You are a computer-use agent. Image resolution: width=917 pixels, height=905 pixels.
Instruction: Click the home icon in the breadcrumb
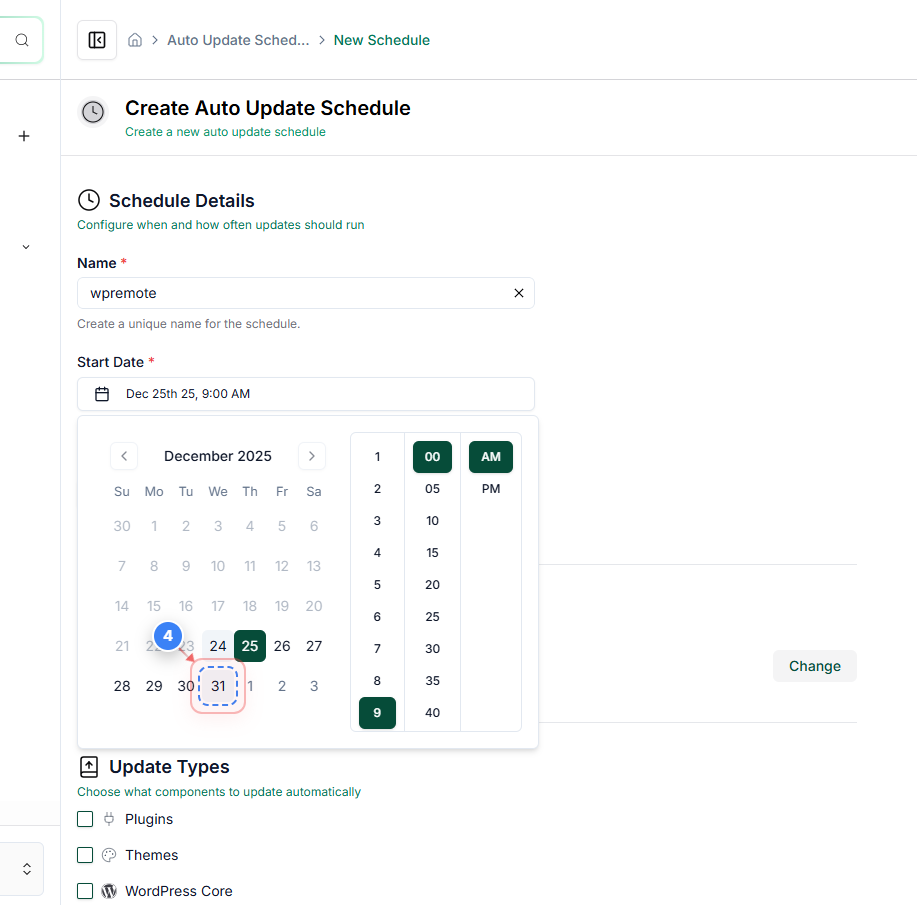pyautogui.click(x=135, y=39)
